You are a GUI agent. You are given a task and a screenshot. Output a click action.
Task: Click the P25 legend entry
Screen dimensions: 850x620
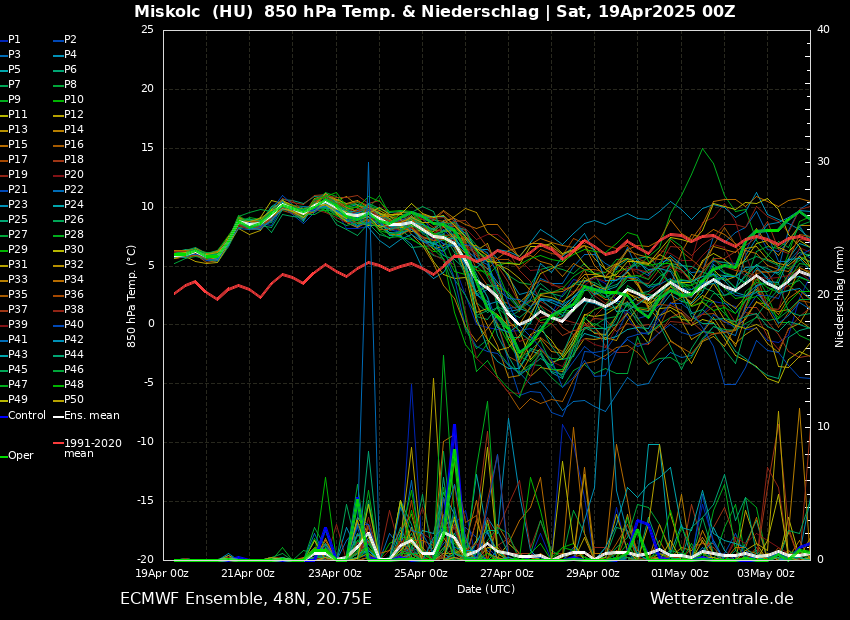[x=18, y=220]
